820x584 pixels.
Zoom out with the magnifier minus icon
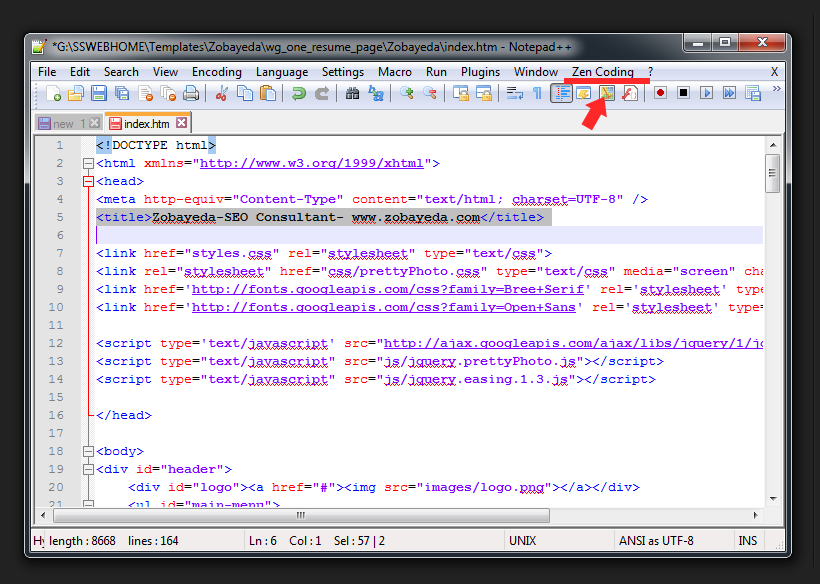(429, 94)
